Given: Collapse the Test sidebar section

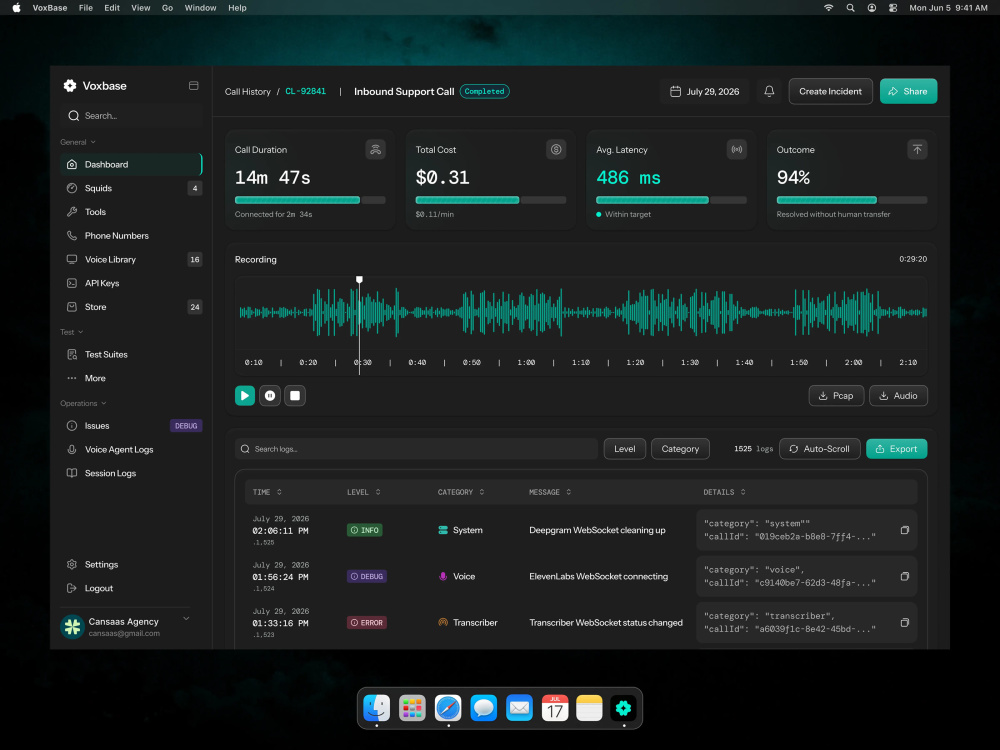Looking at the screenshot, I should [x=71, y=332].
